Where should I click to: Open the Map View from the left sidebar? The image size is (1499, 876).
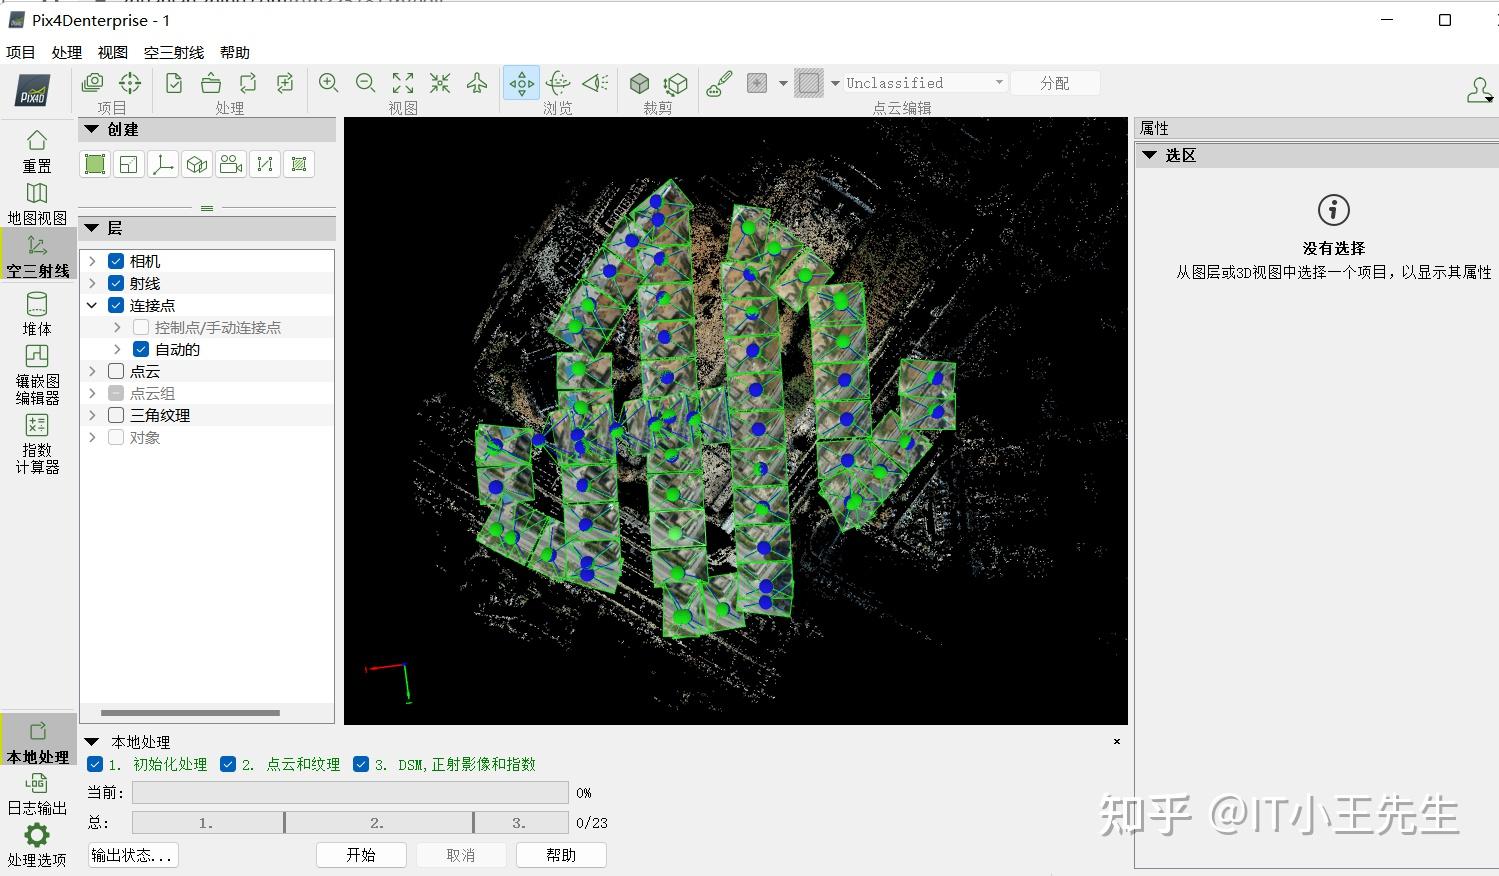click(x=37, y=200)
